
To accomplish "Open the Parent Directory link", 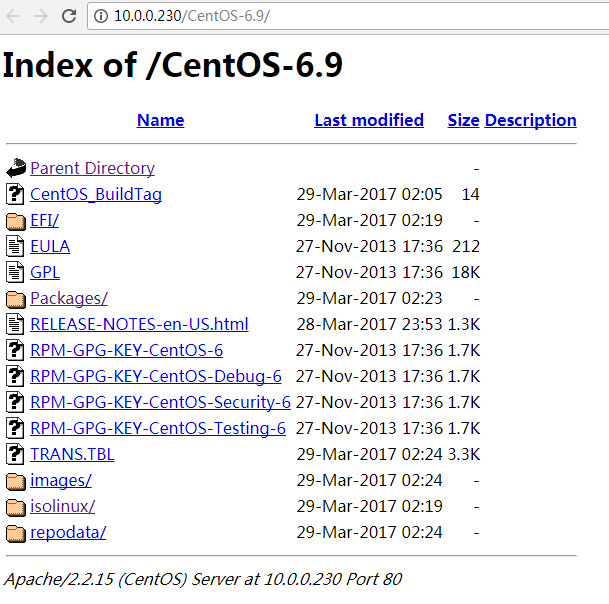I will coord(92,168).
